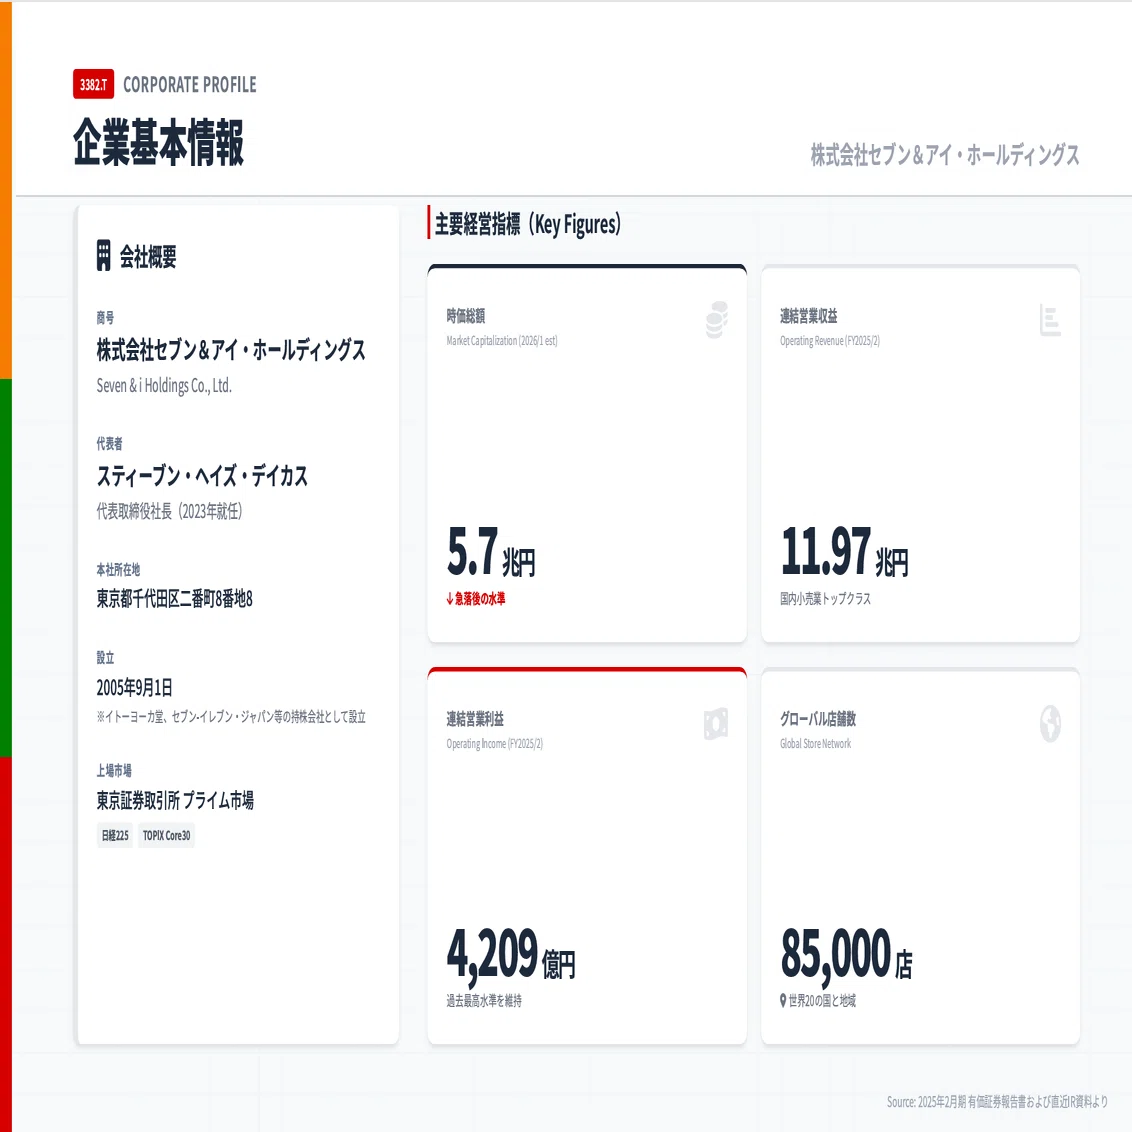
Task: Click the Source footnote at the bottom
Action: tap(997, 1102)
